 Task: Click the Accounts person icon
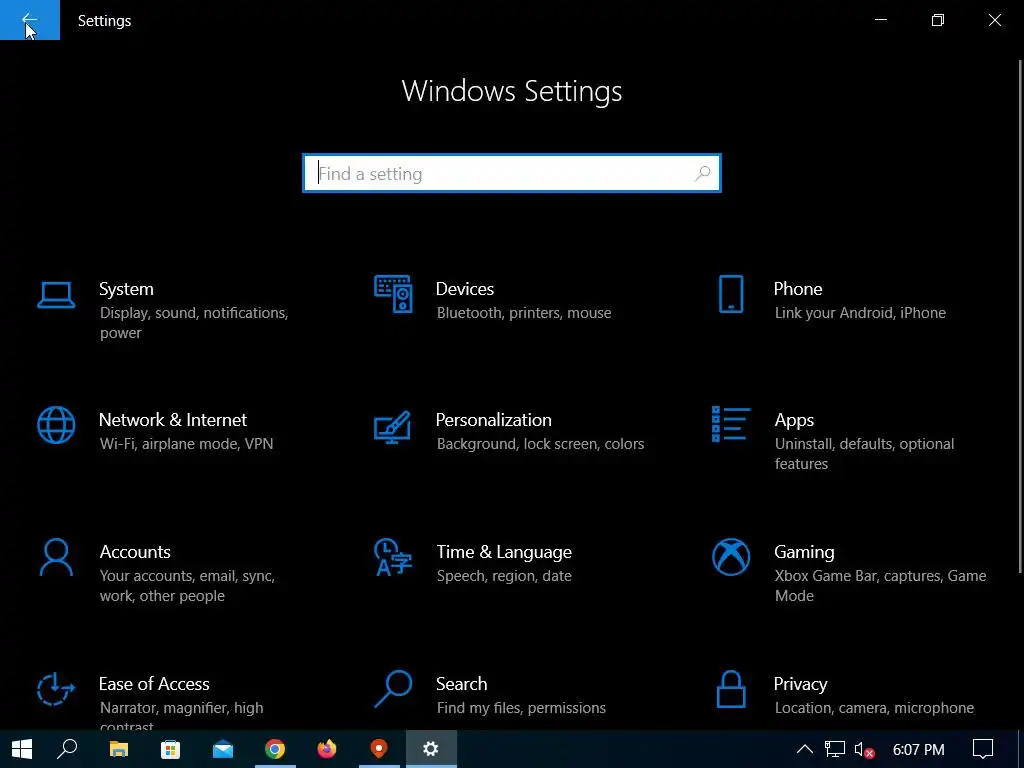[x=56, y=557]
